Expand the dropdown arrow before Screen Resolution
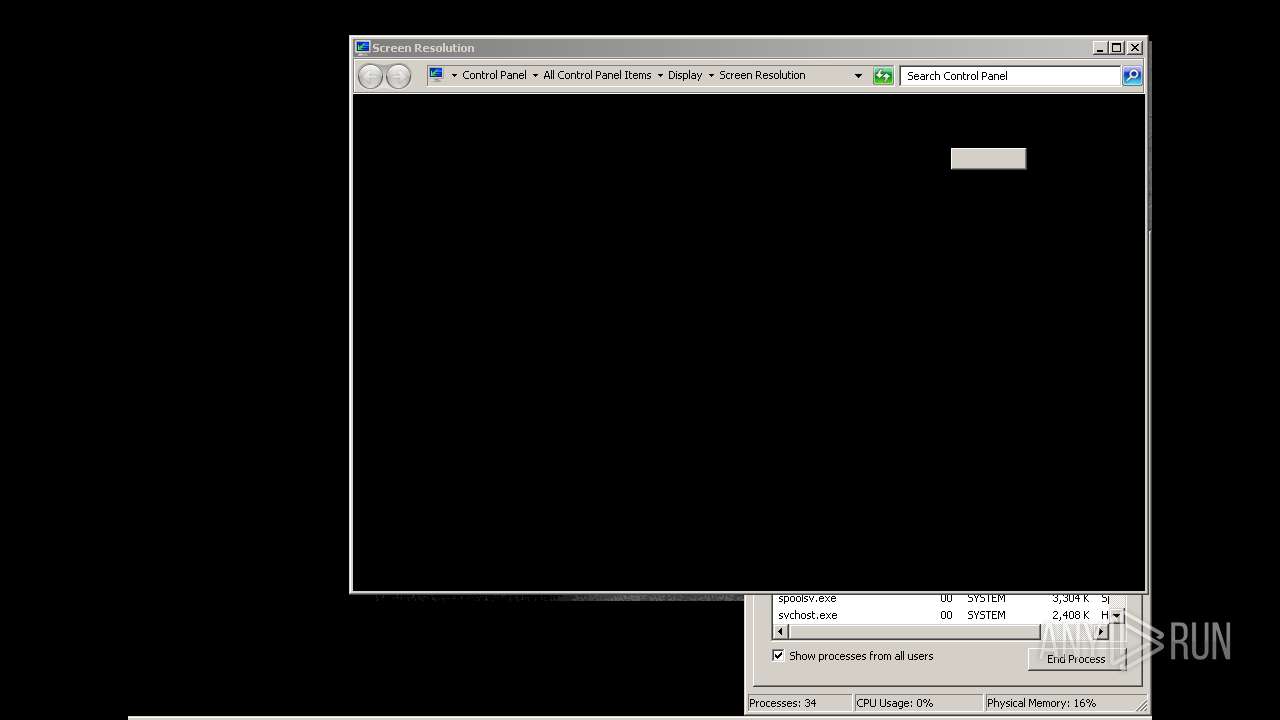Screen dimensions: 1280x720 (x=711, y=76)
